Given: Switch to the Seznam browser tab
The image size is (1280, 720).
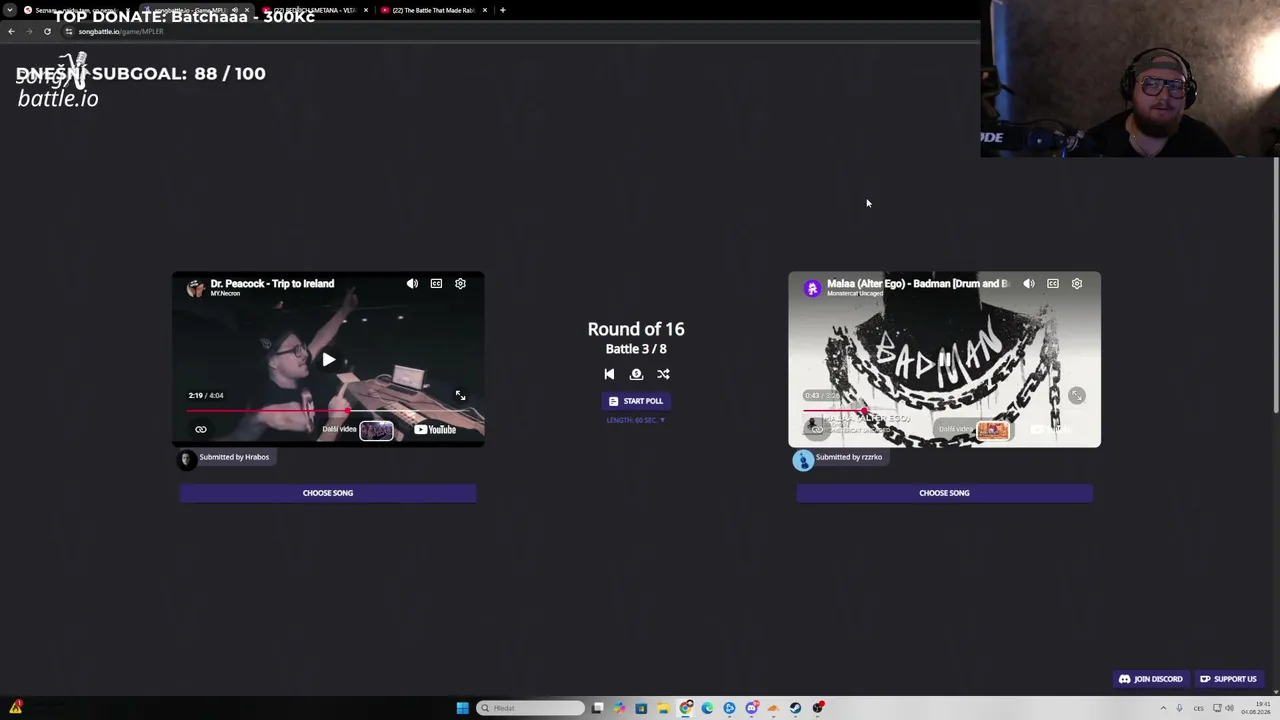Looking at the screenshot, I should tap(75, 10).
